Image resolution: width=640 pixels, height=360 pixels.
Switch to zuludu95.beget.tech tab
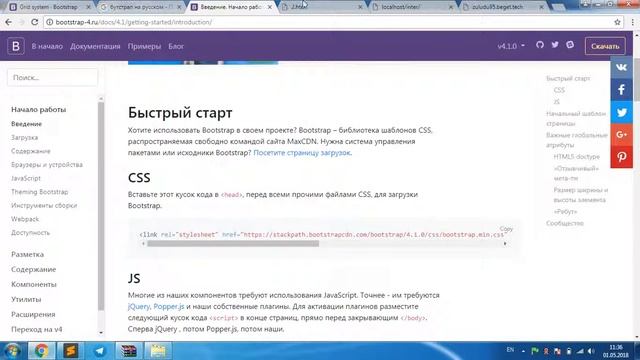pyautogui.click(x=503, y=7)
